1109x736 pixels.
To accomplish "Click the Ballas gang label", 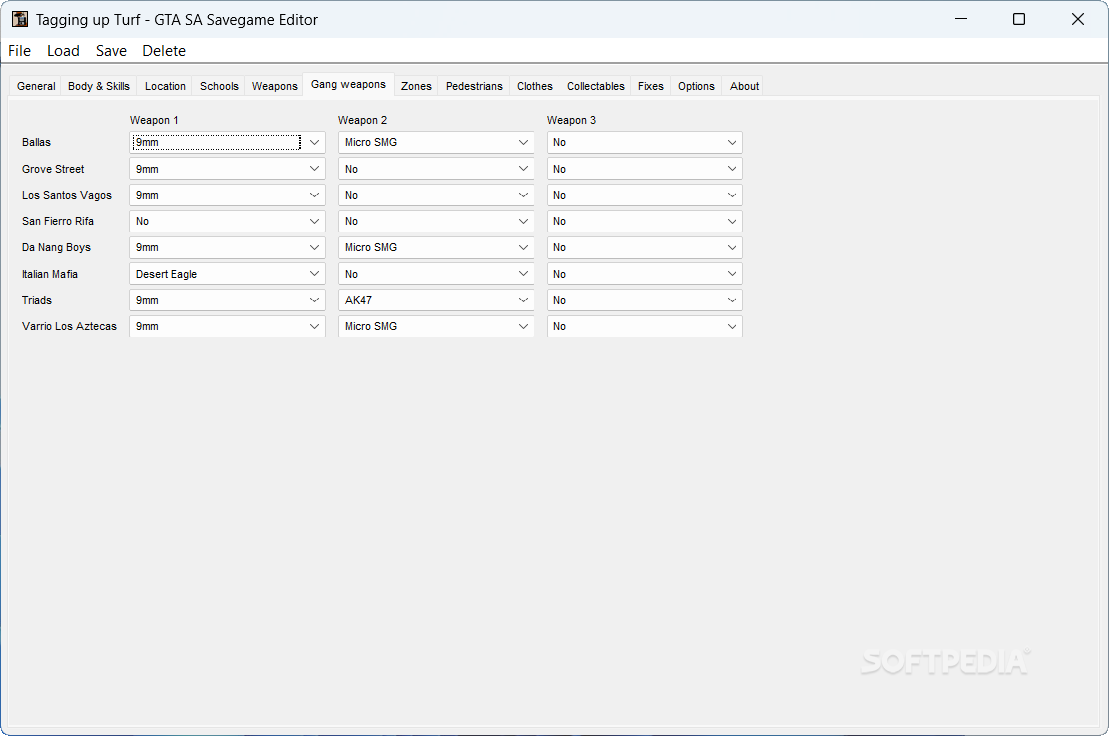I will click(36, 143).
